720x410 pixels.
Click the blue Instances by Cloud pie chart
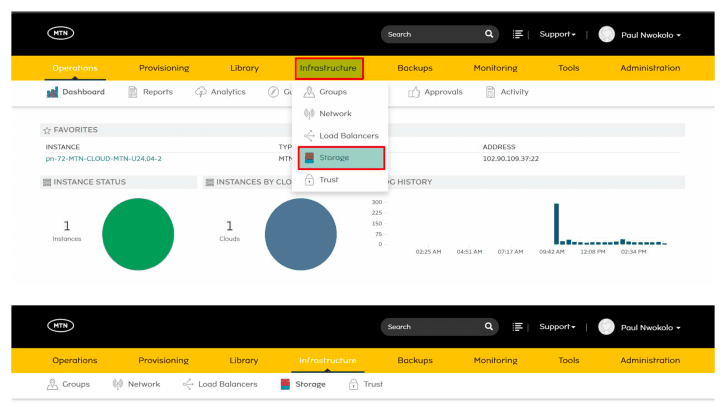301,234
